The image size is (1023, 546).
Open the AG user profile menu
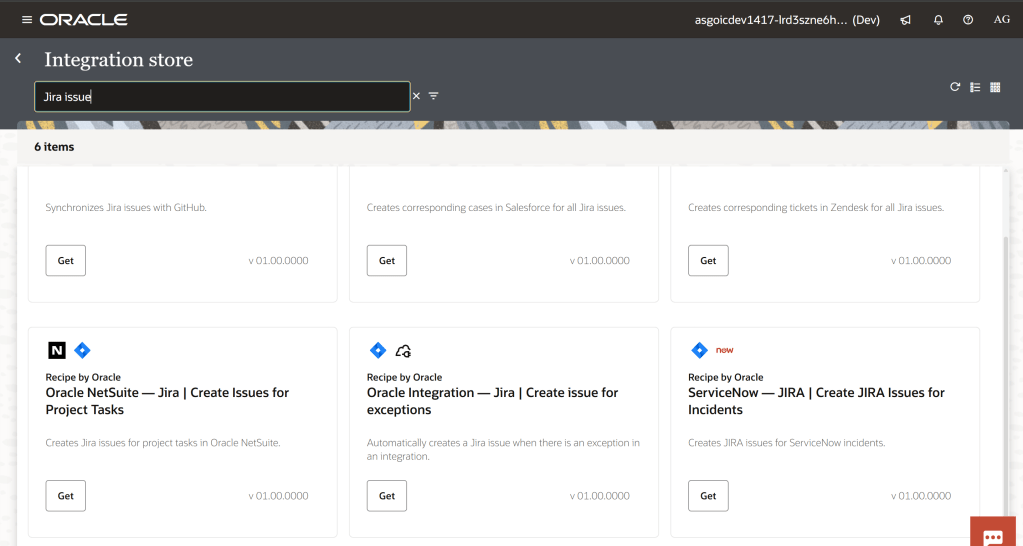[1001, 20]
